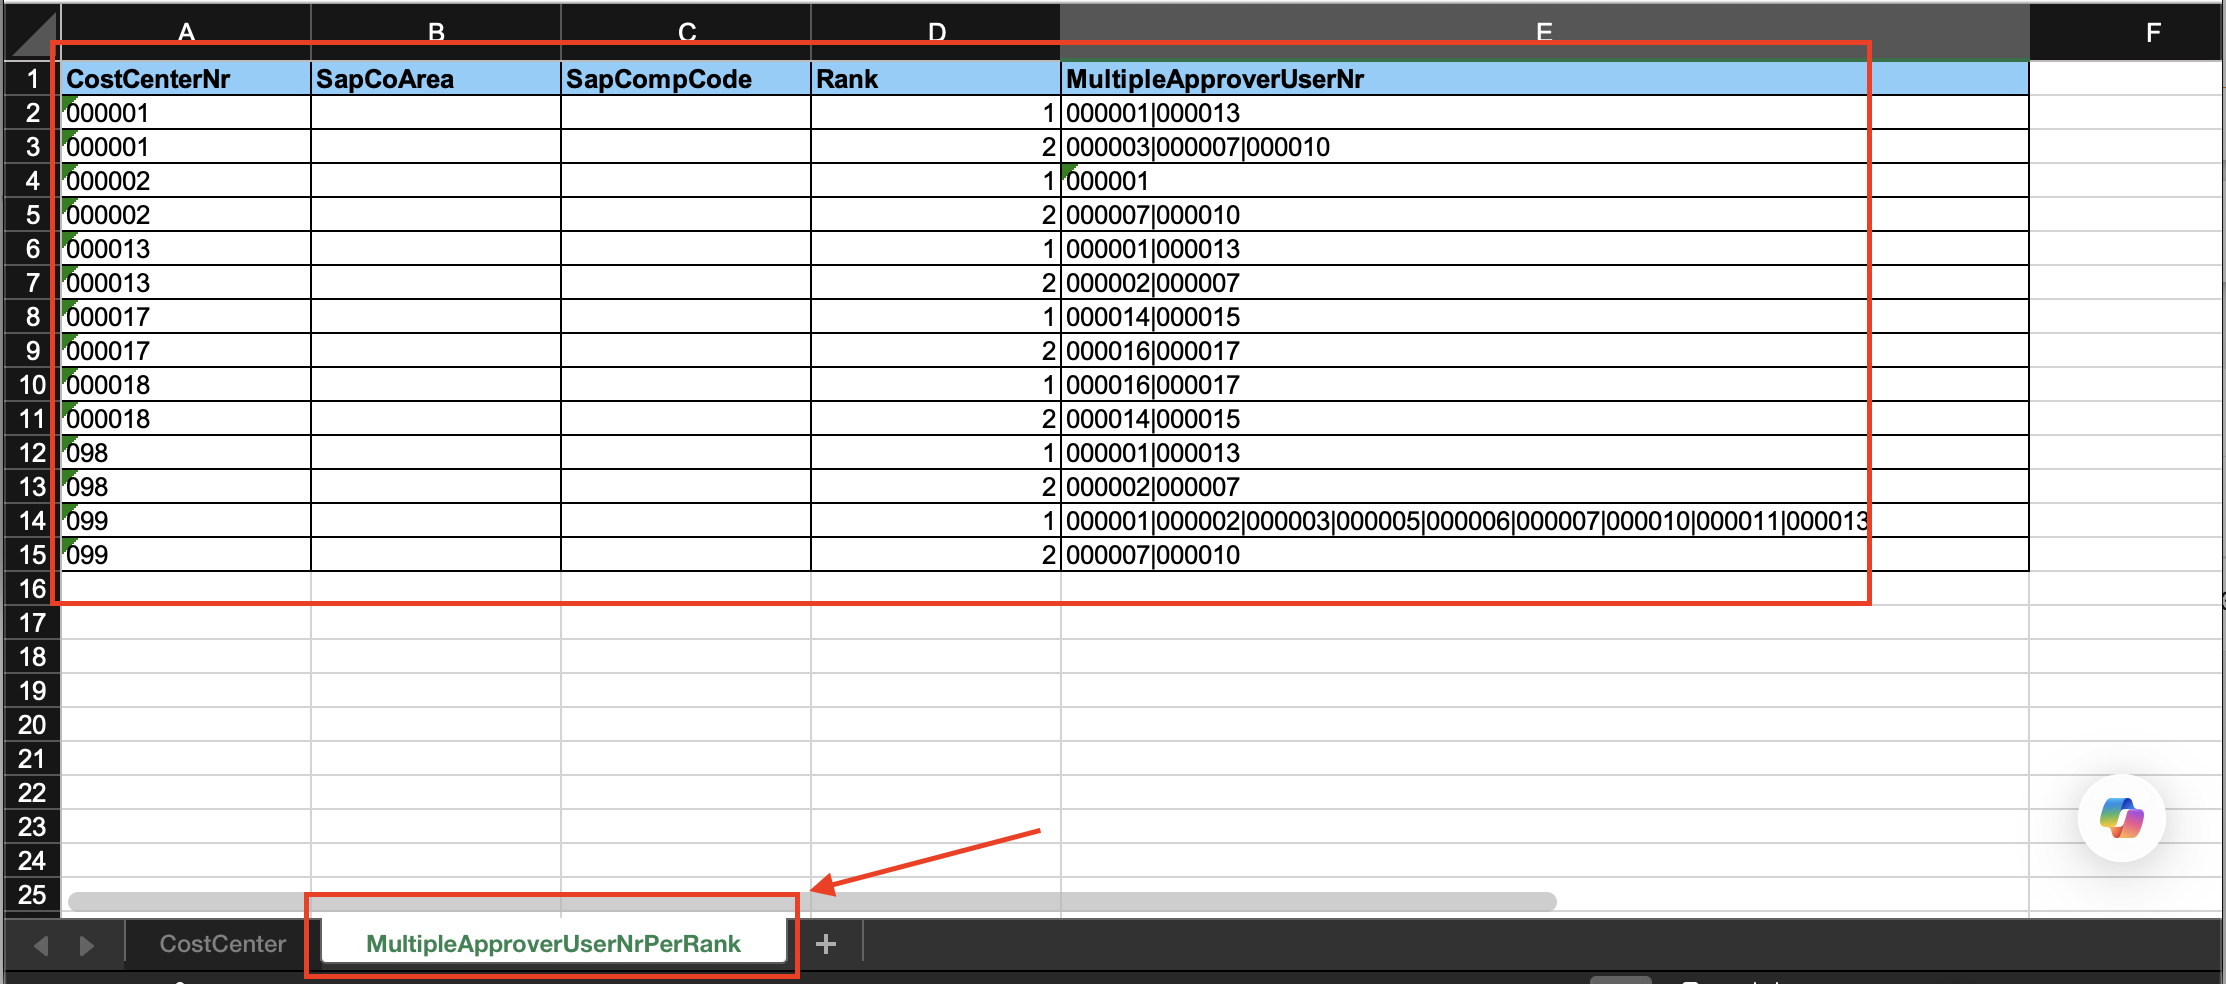The height and width of the screenshot is (984, 2226).
Task: Select cell A12 with 098
Action: pyautogui.click(x=186, y=453)
